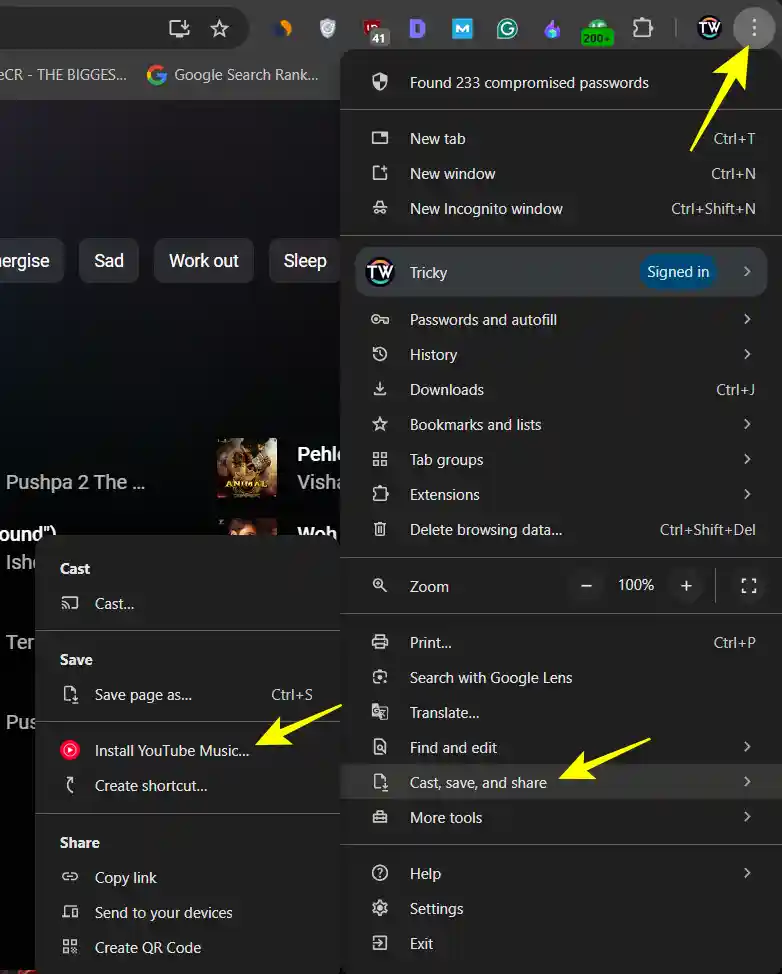
Task: Click the blue M extension icon
Action: tap(462, 29)
